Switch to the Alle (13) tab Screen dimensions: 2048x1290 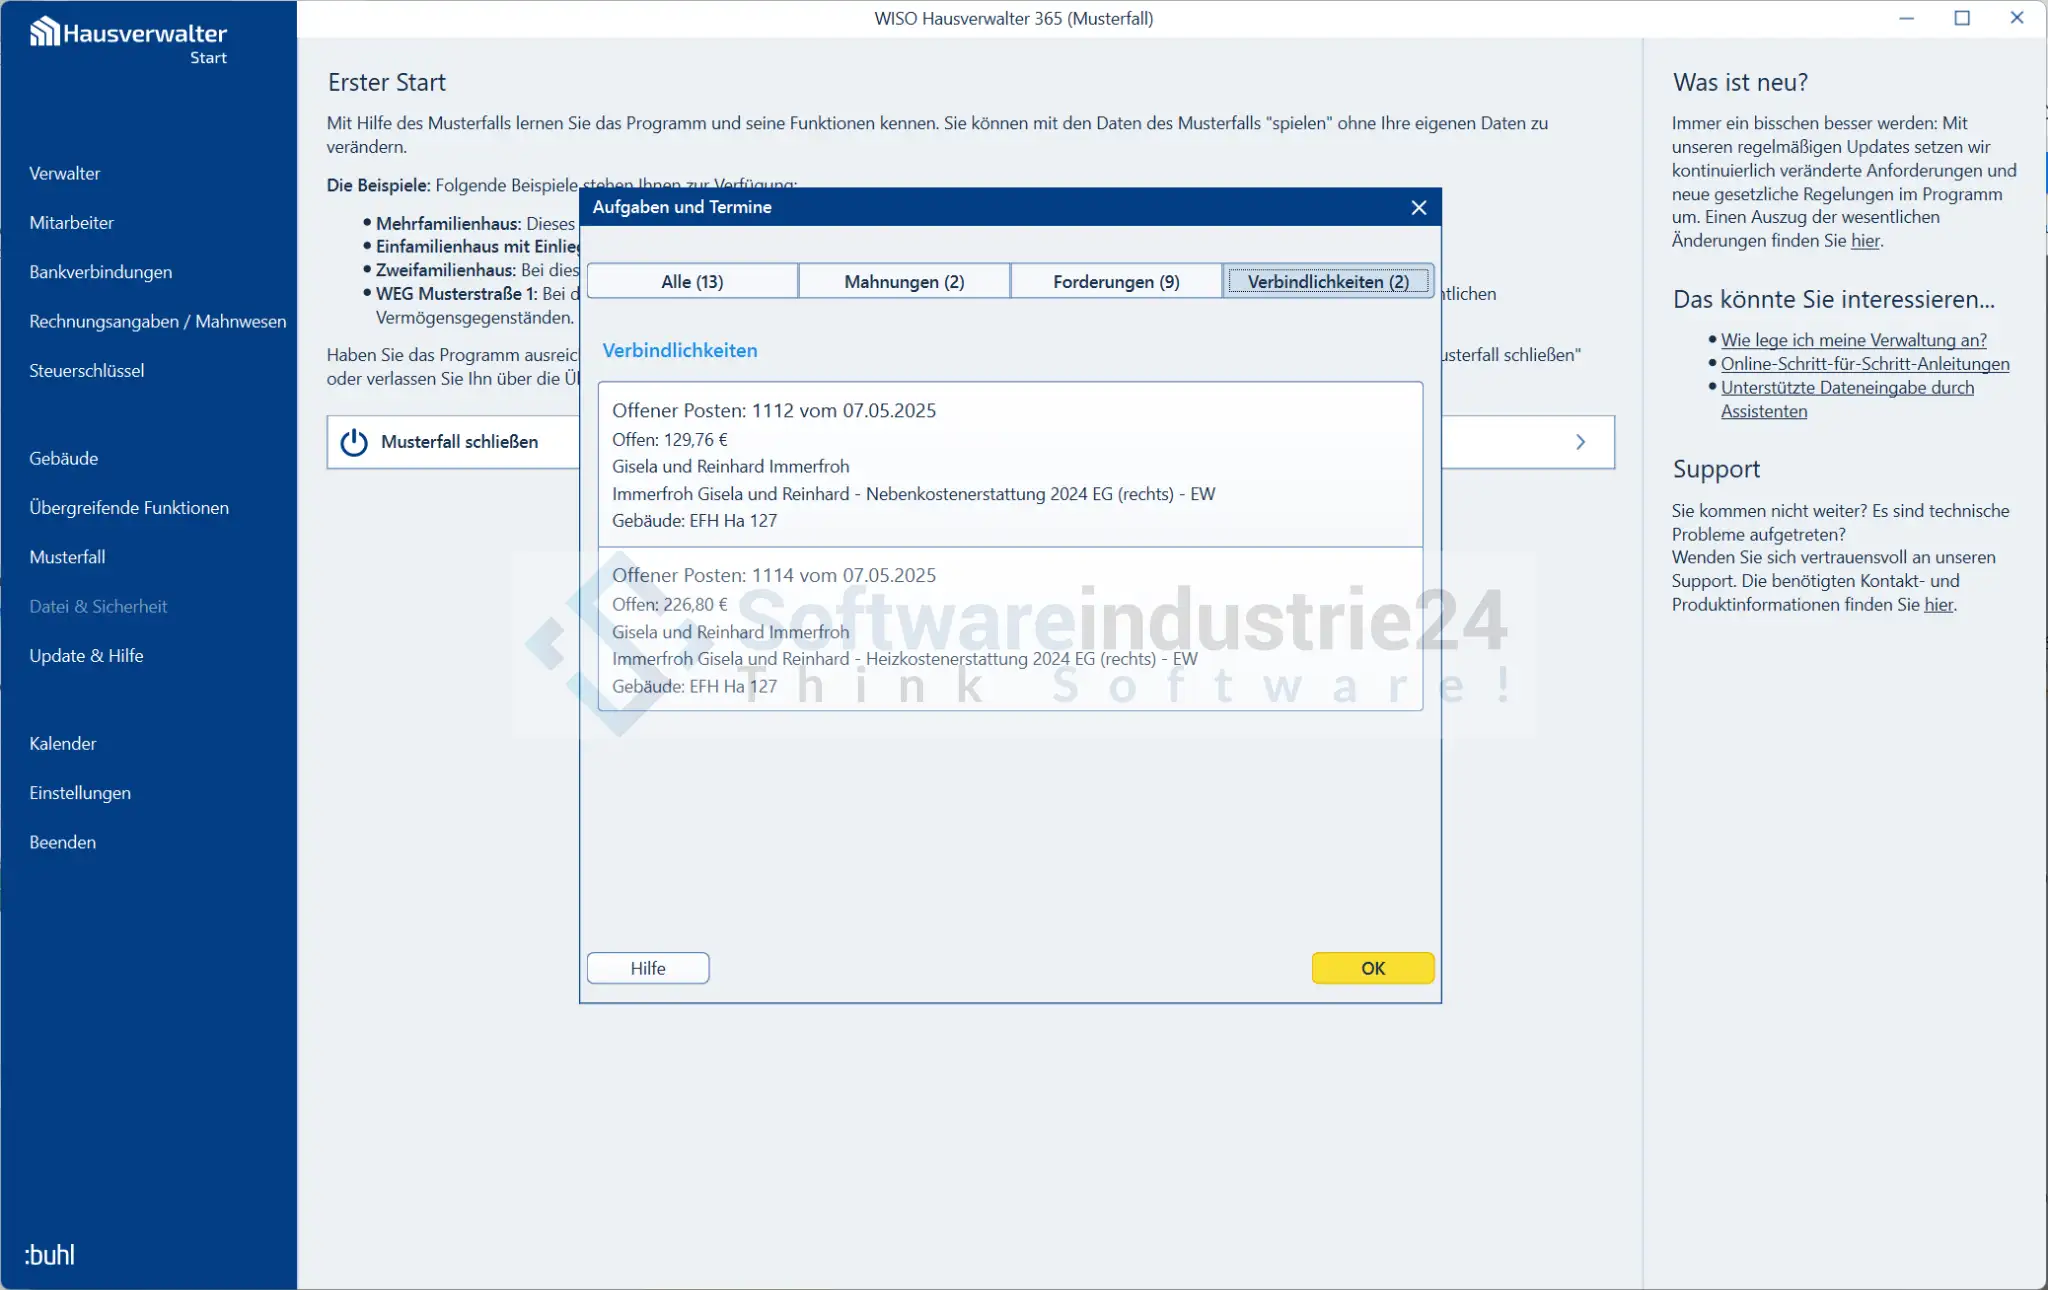pos(692,281)
